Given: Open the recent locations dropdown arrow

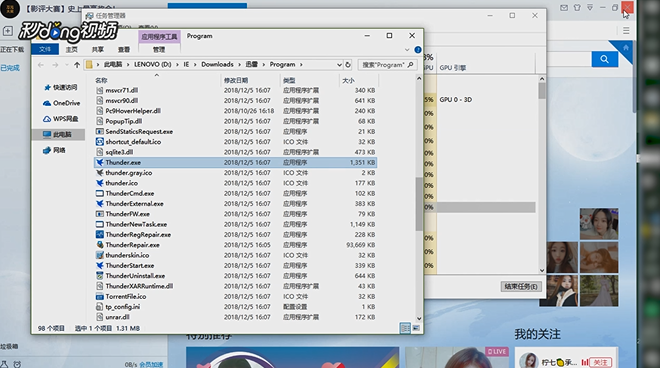Looking at the screenshot, I should pos(67,65).
